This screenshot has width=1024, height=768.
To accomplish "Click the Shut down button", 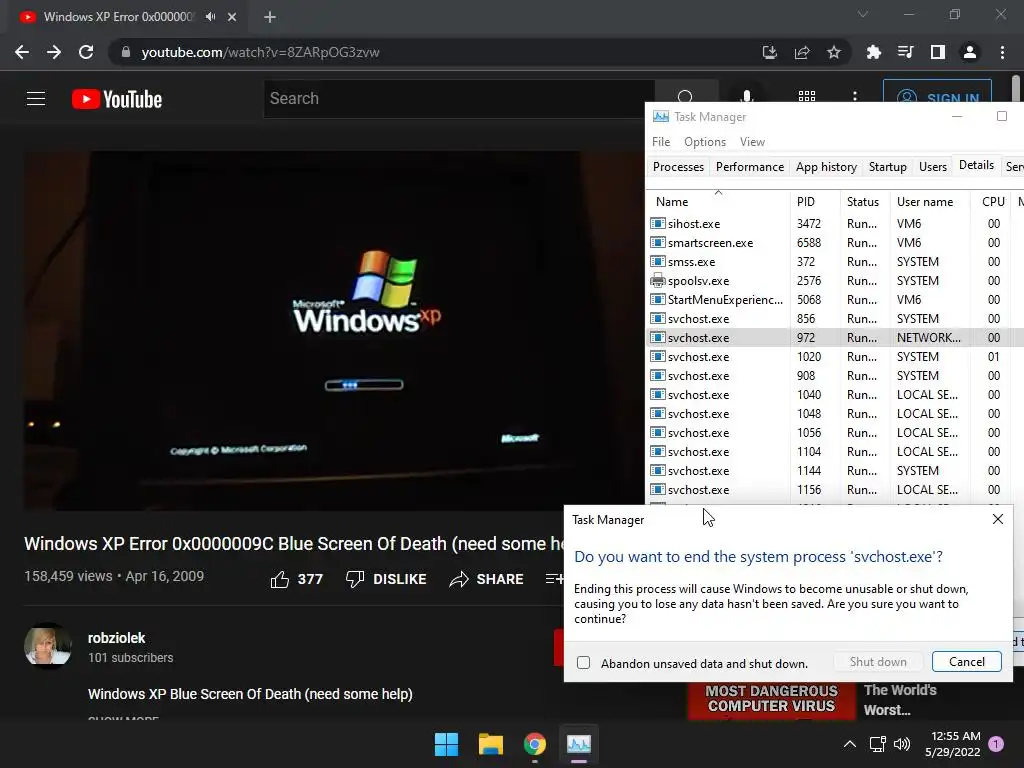I will (878, 662).
